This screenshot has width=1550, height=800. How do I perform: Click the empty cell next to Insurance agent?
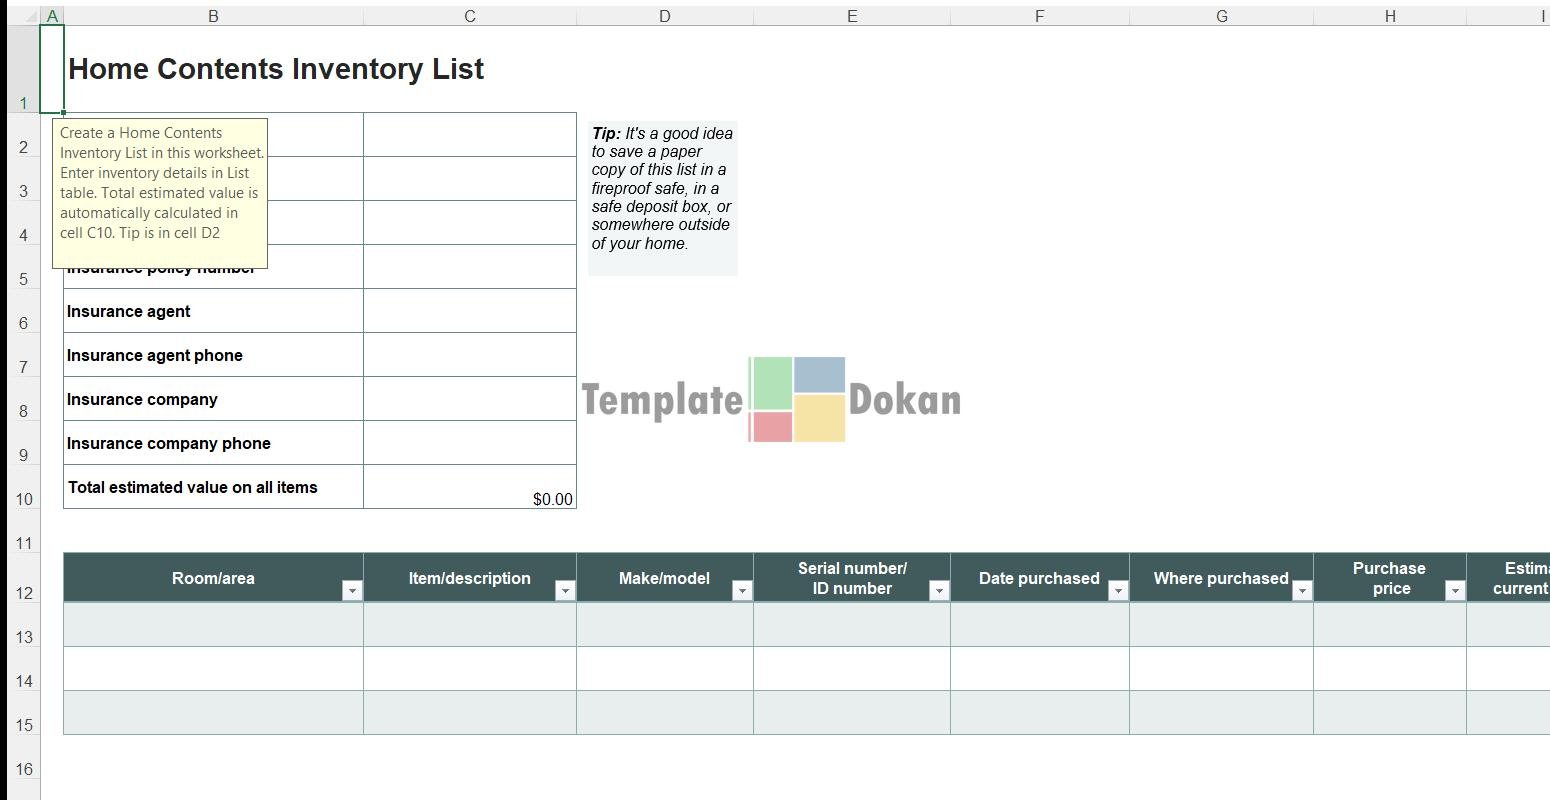pos(469,311)
